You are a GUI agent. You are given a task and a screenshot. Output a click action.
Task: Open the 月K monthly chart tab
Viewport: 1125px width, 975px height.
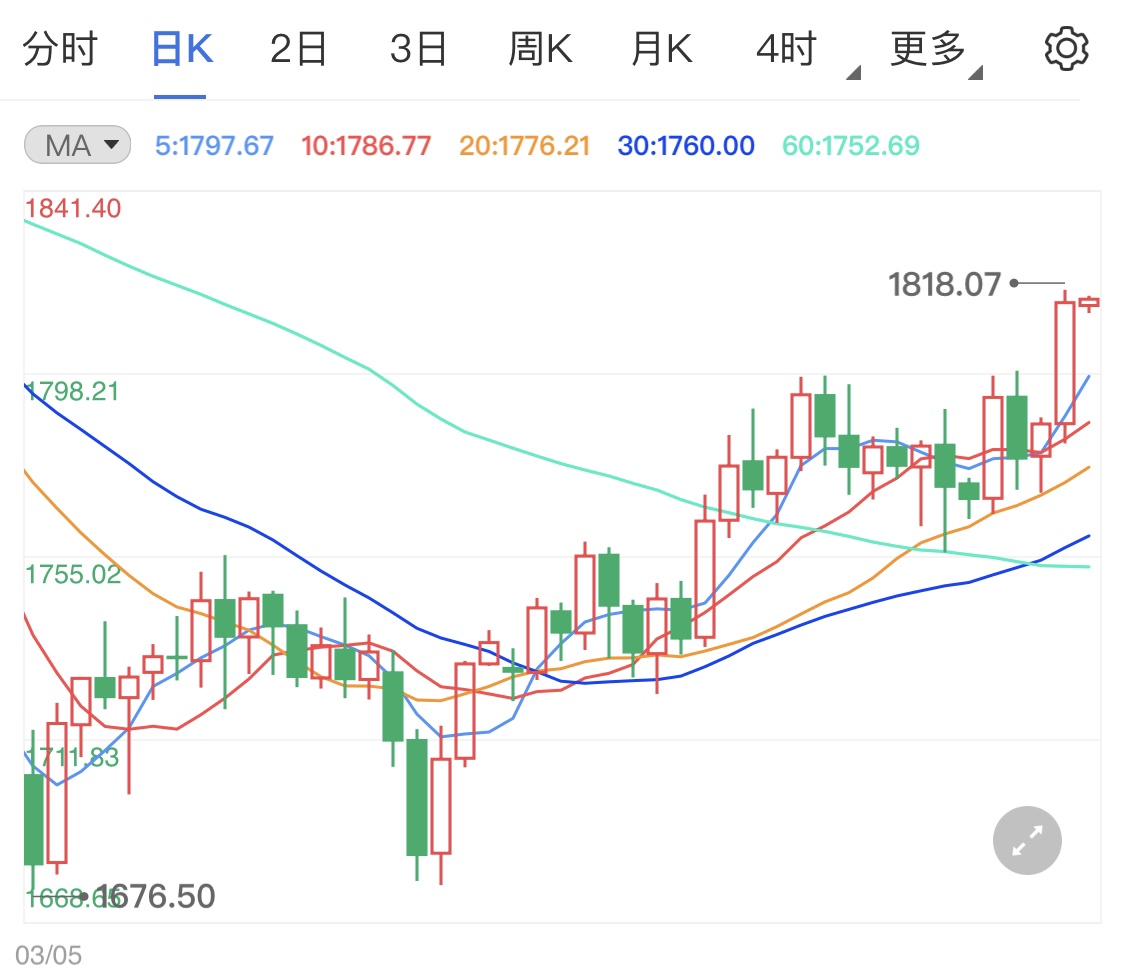coord(662,50)
